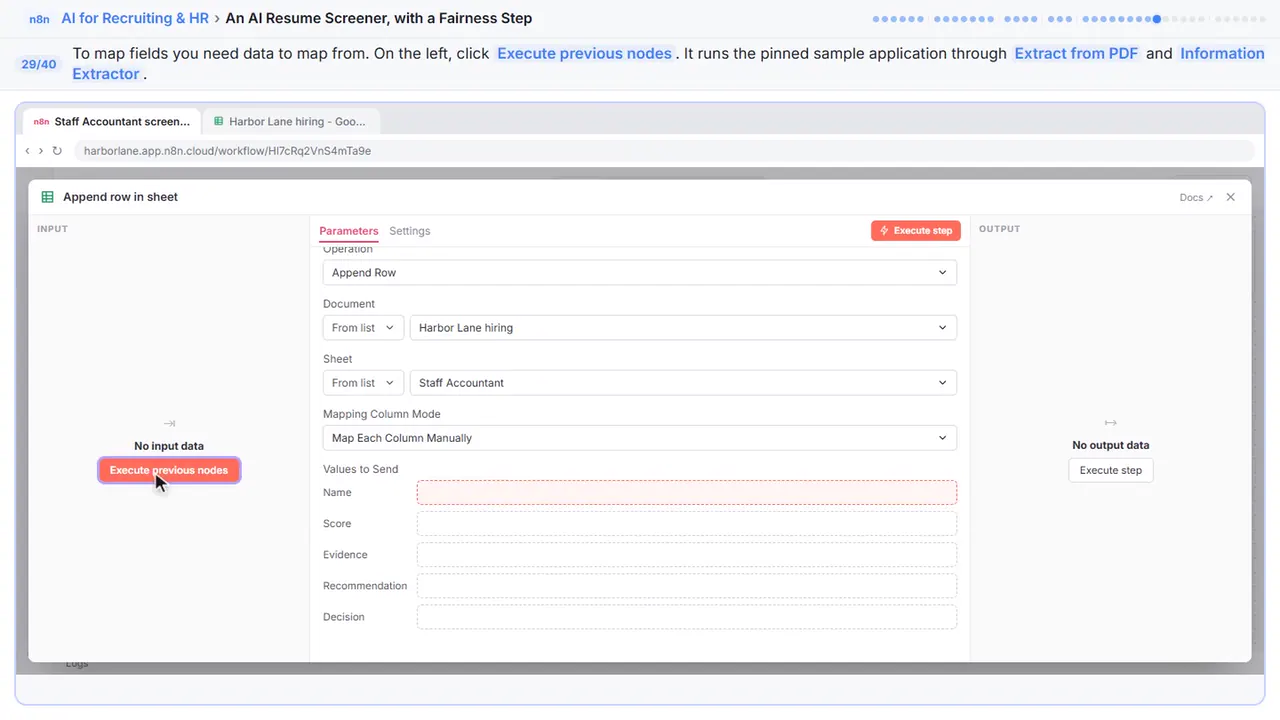Click the No input data message
Image resolution: width=1280 pixels, height=720 pixels.
[169, 446]
